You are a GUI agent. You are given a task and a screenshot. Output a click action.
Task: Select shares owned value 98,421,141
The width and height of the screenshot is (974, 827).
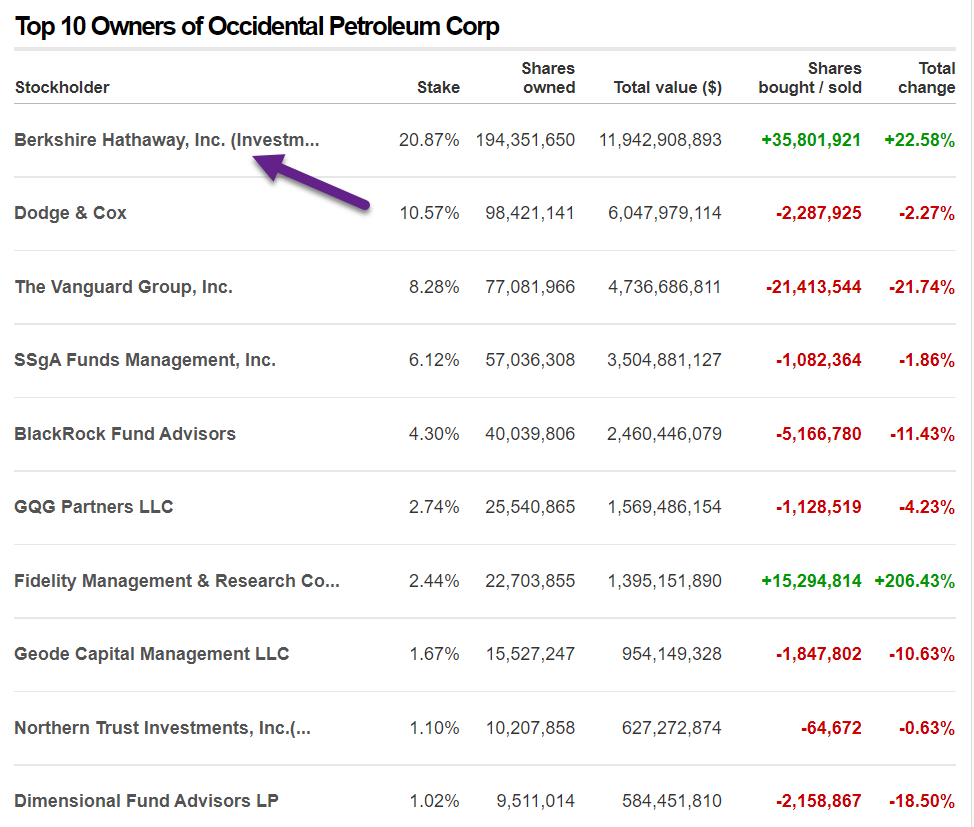tap(530, 213)
